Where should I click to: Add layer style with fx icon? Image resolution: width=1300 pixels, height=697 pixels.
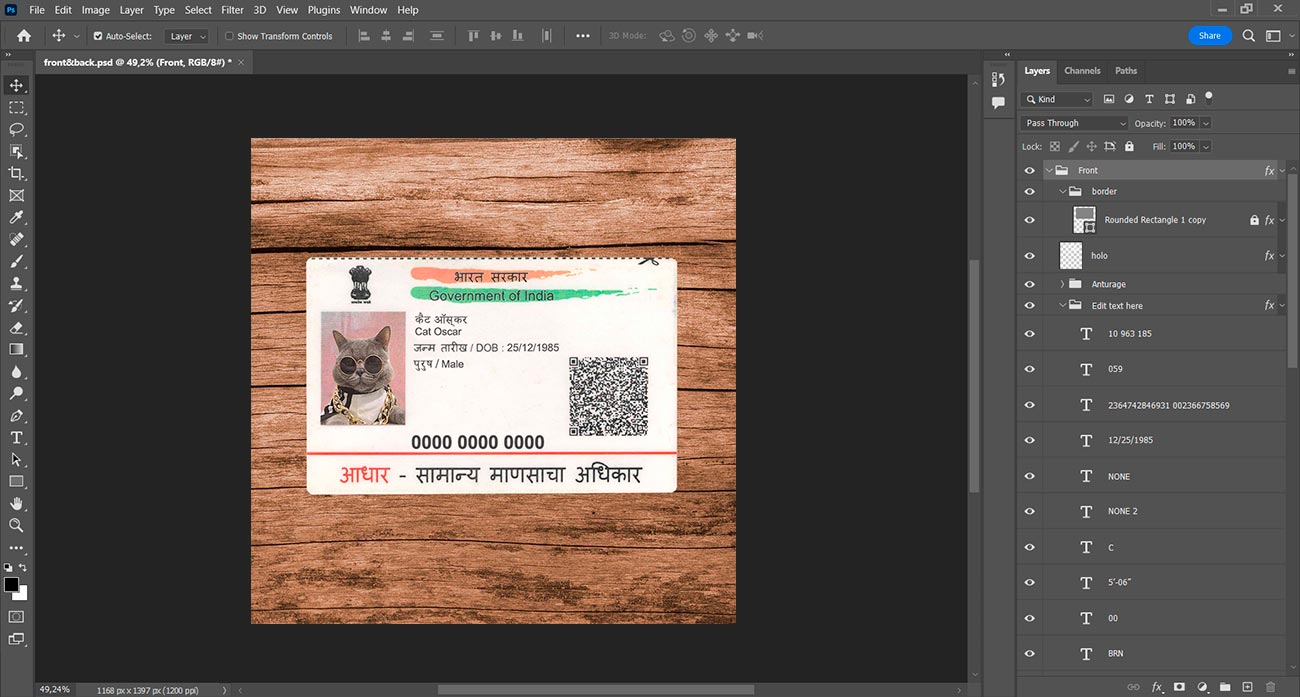click(1157, 687)
